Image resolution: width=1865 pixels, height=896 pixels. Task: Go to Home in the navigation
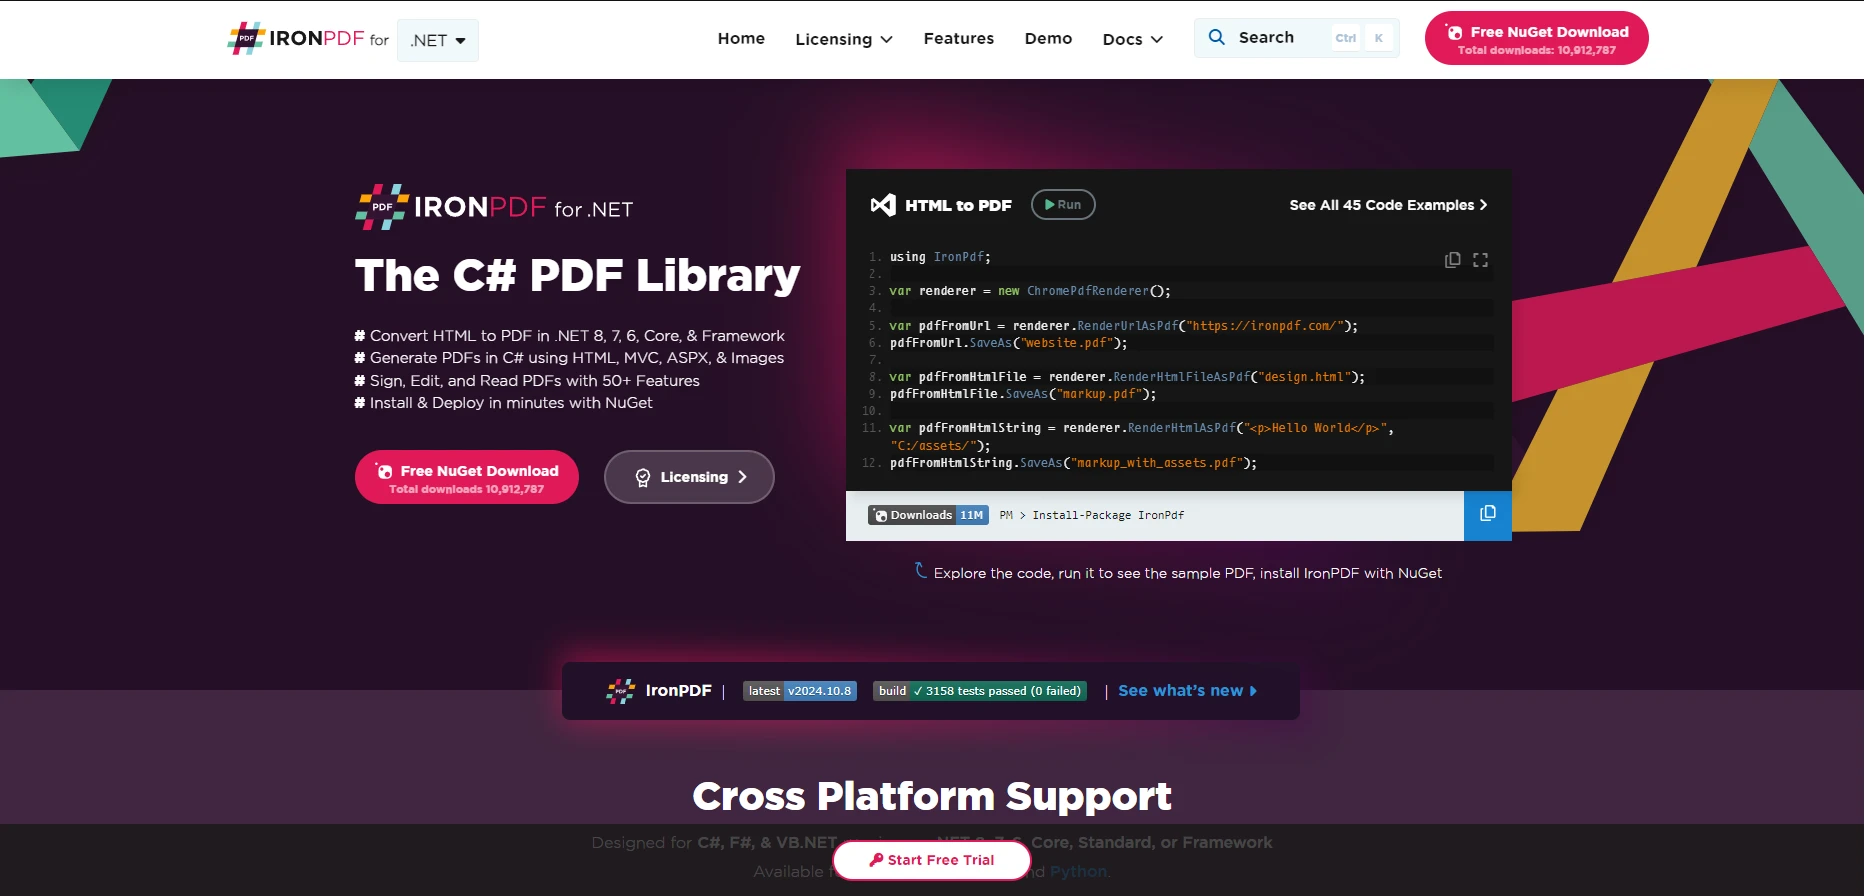(741, 38)
